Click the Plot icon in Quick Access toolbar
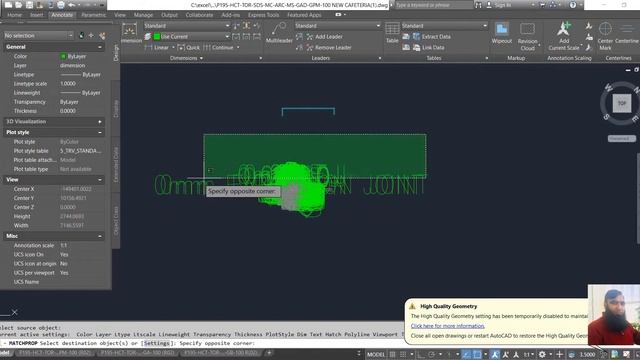The image size is (640, 360). coord(61,5)
